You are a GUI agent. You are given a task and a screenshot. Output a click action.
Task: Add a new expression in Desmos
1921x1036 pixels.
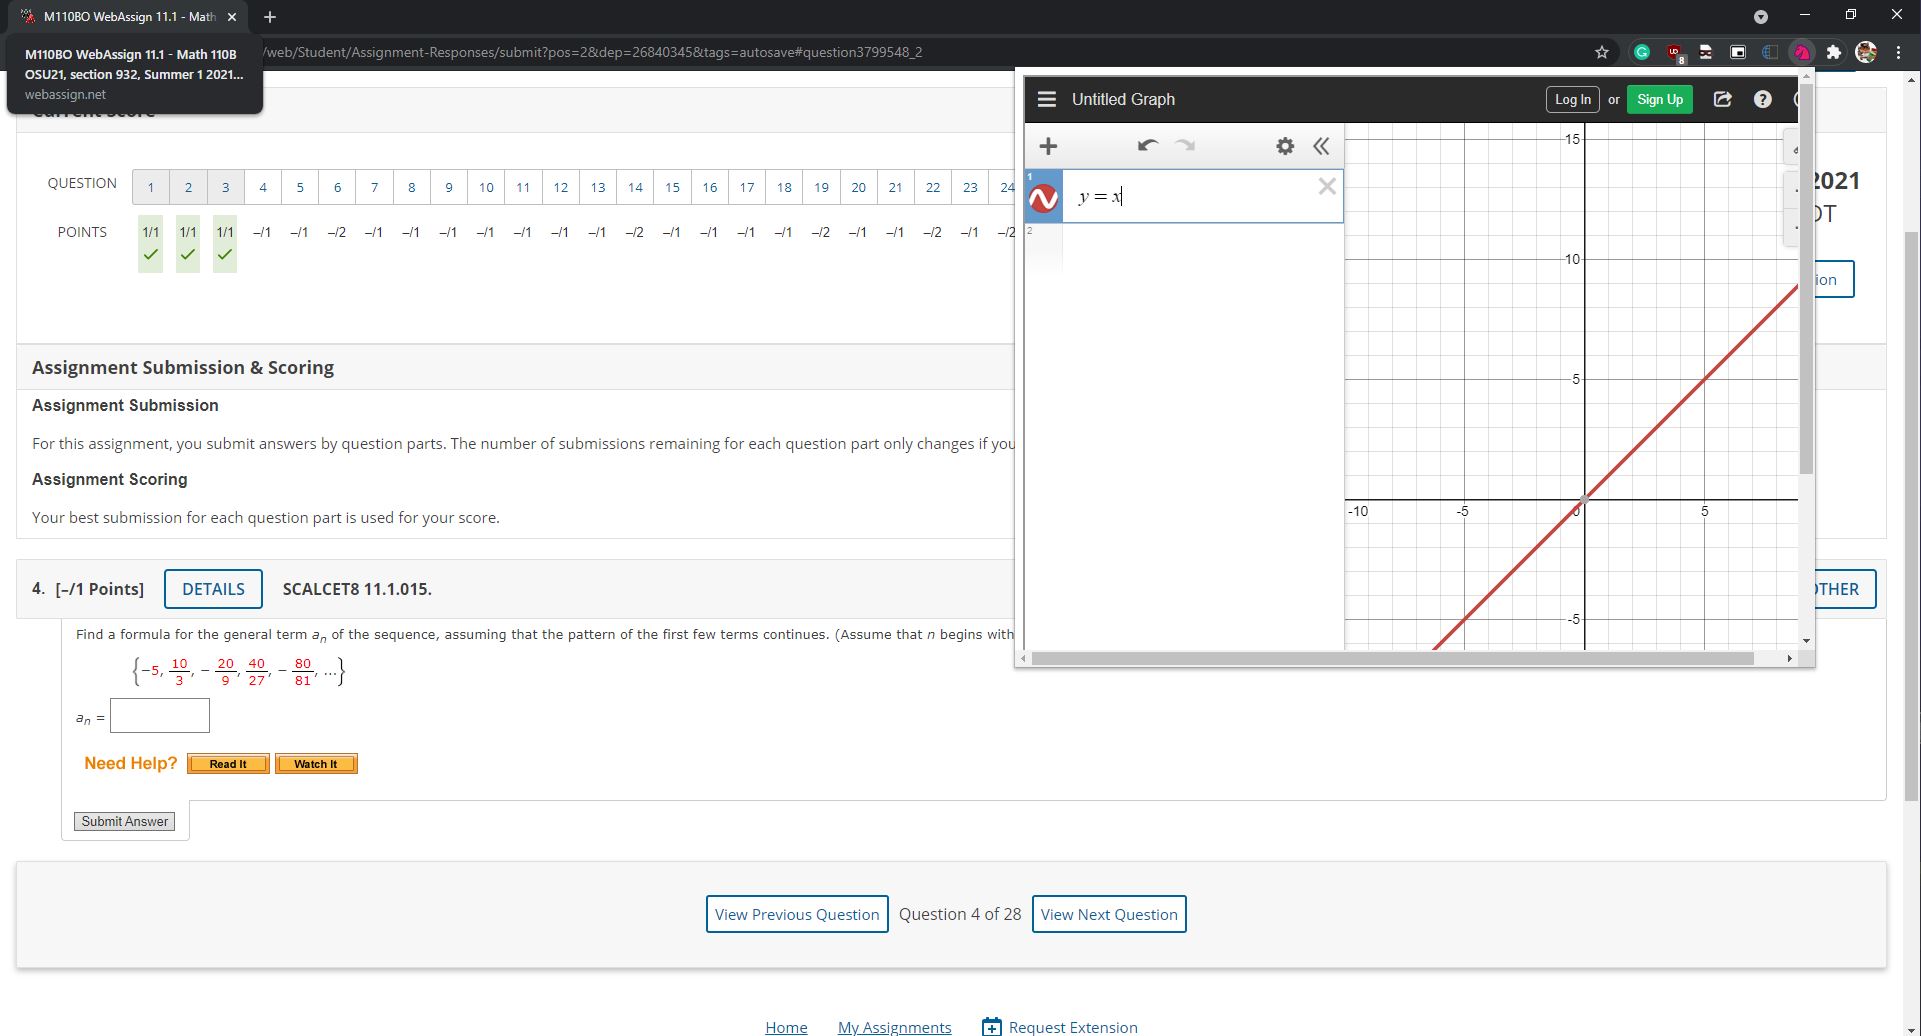[1047, 146]
